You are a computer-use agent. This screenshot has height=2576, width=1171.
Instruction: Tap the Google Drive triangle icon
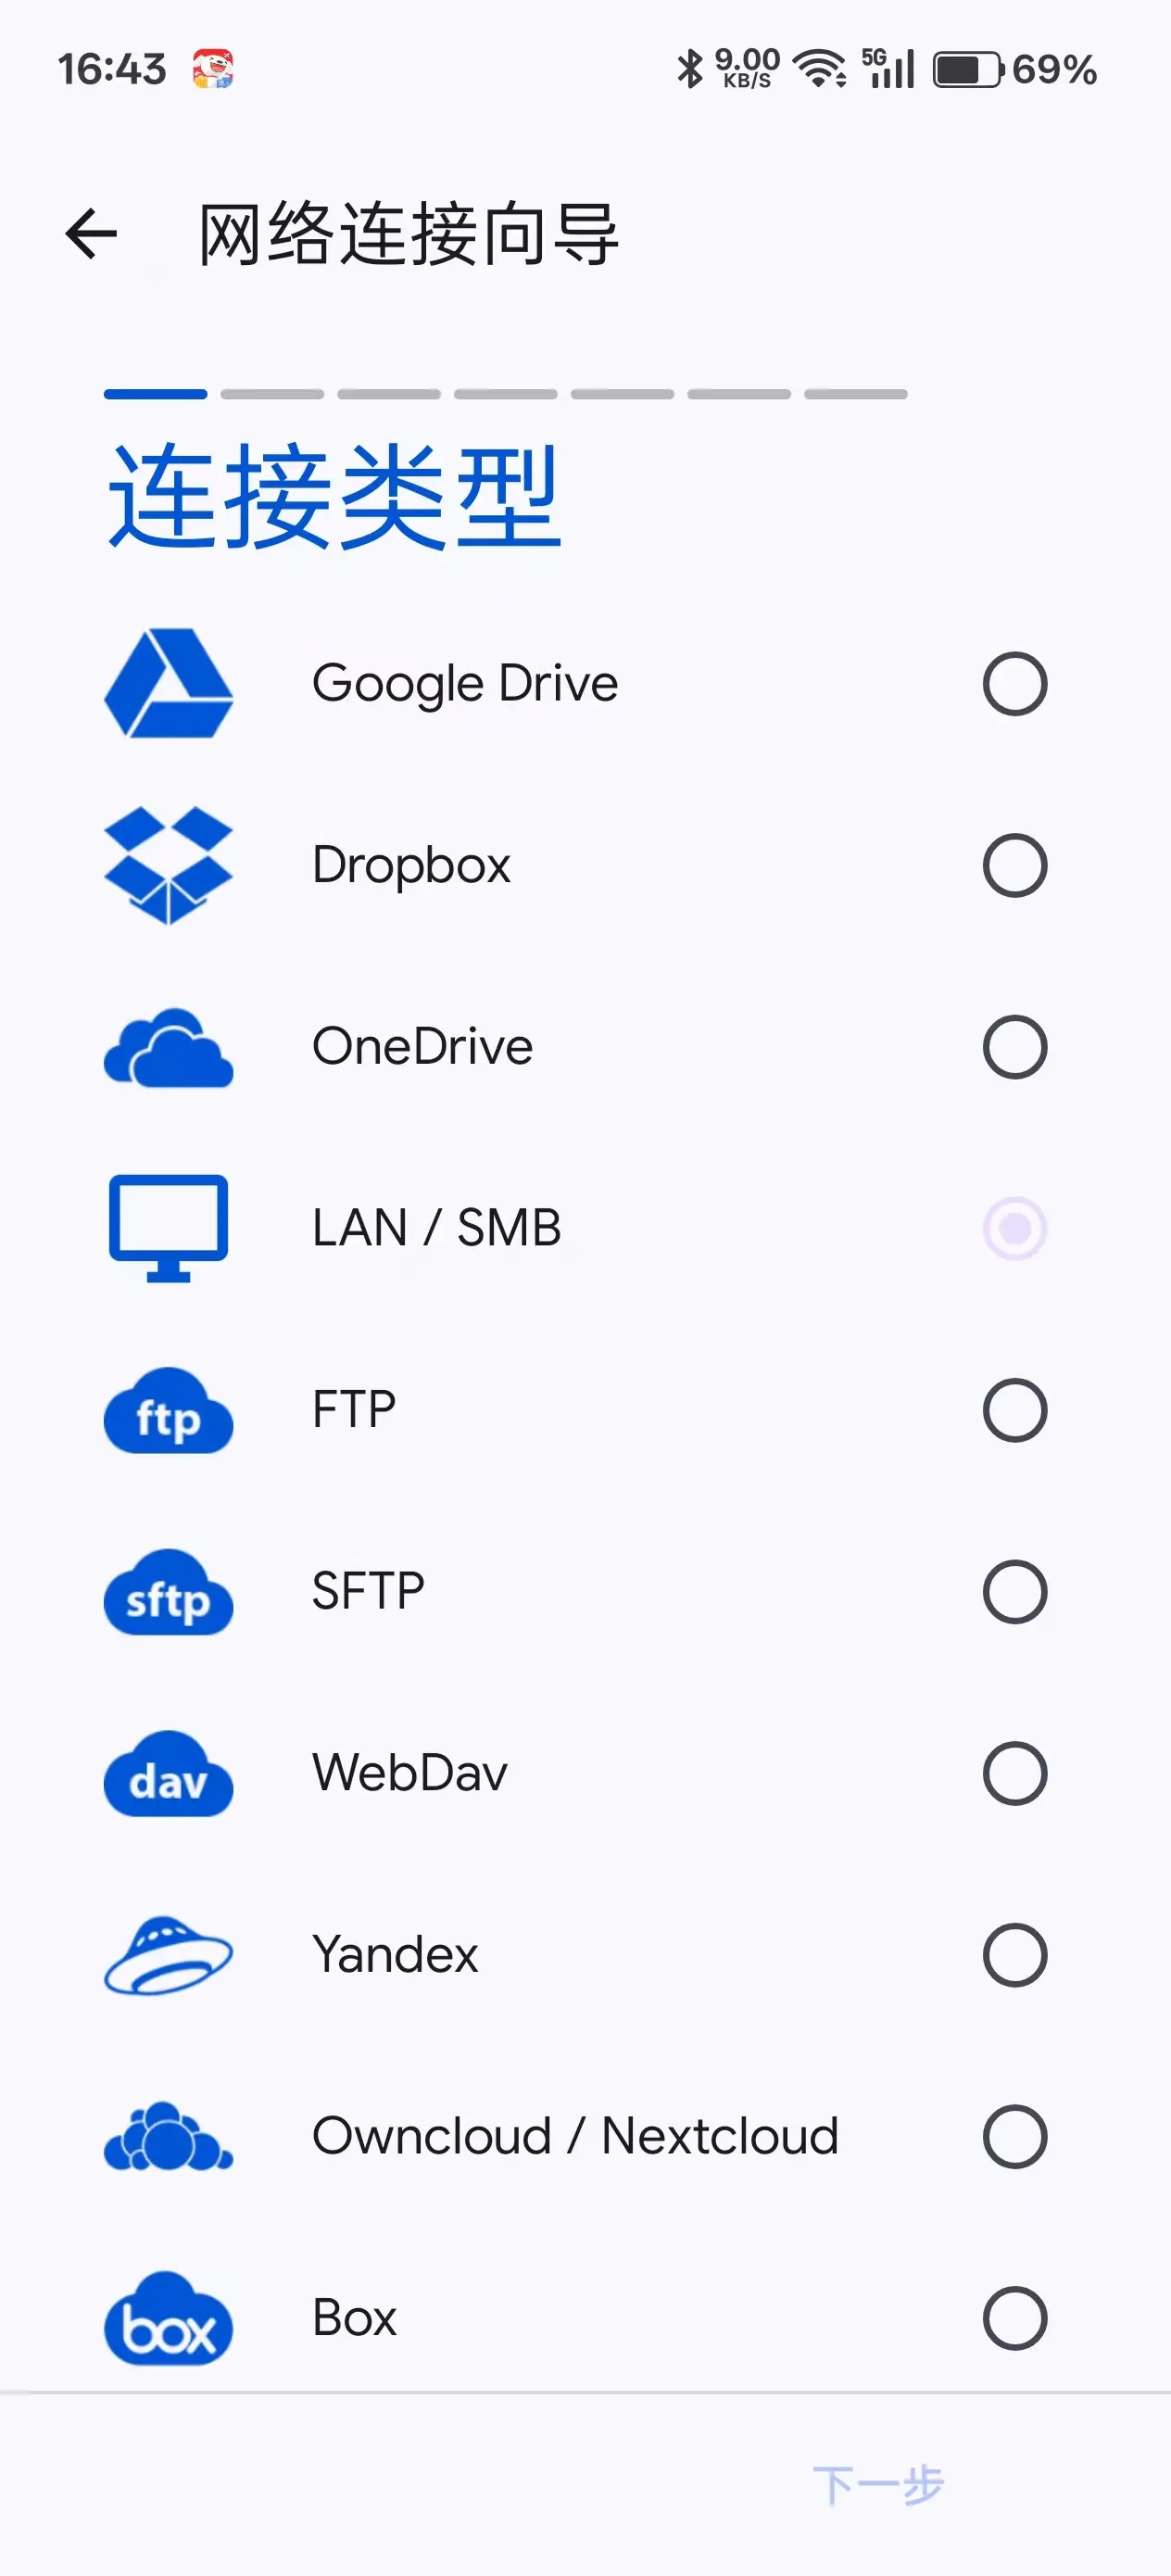point(168,684)
